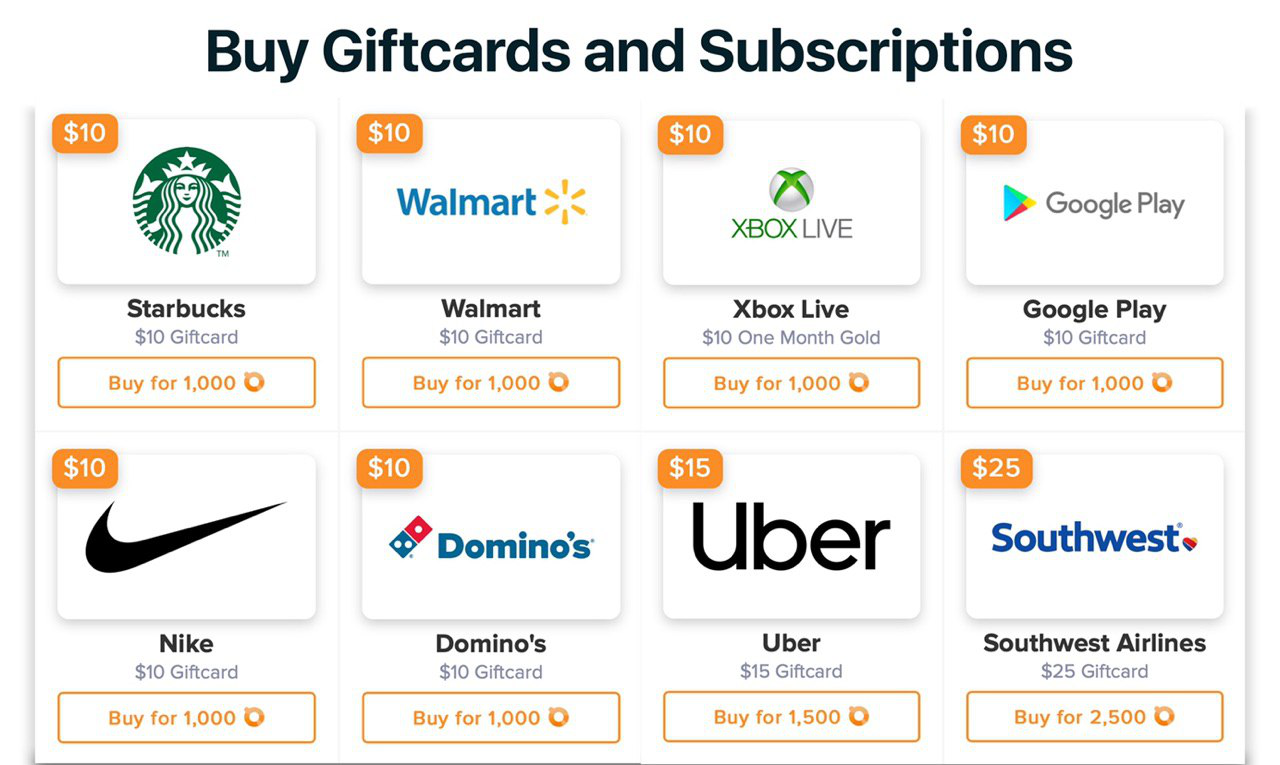Click the Starbucks siren logo
Viewport: 1280px width, 765px height.
pos(187,203)
